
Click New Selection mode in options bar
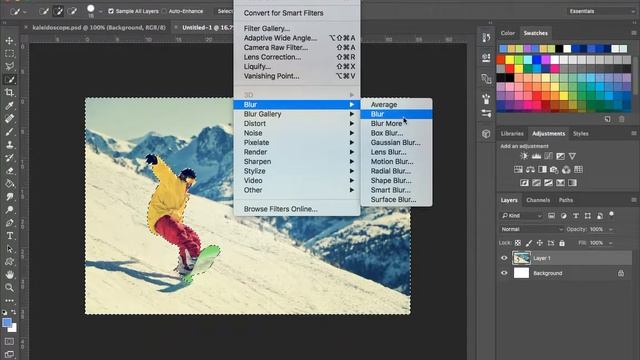(x=44, y=11)
